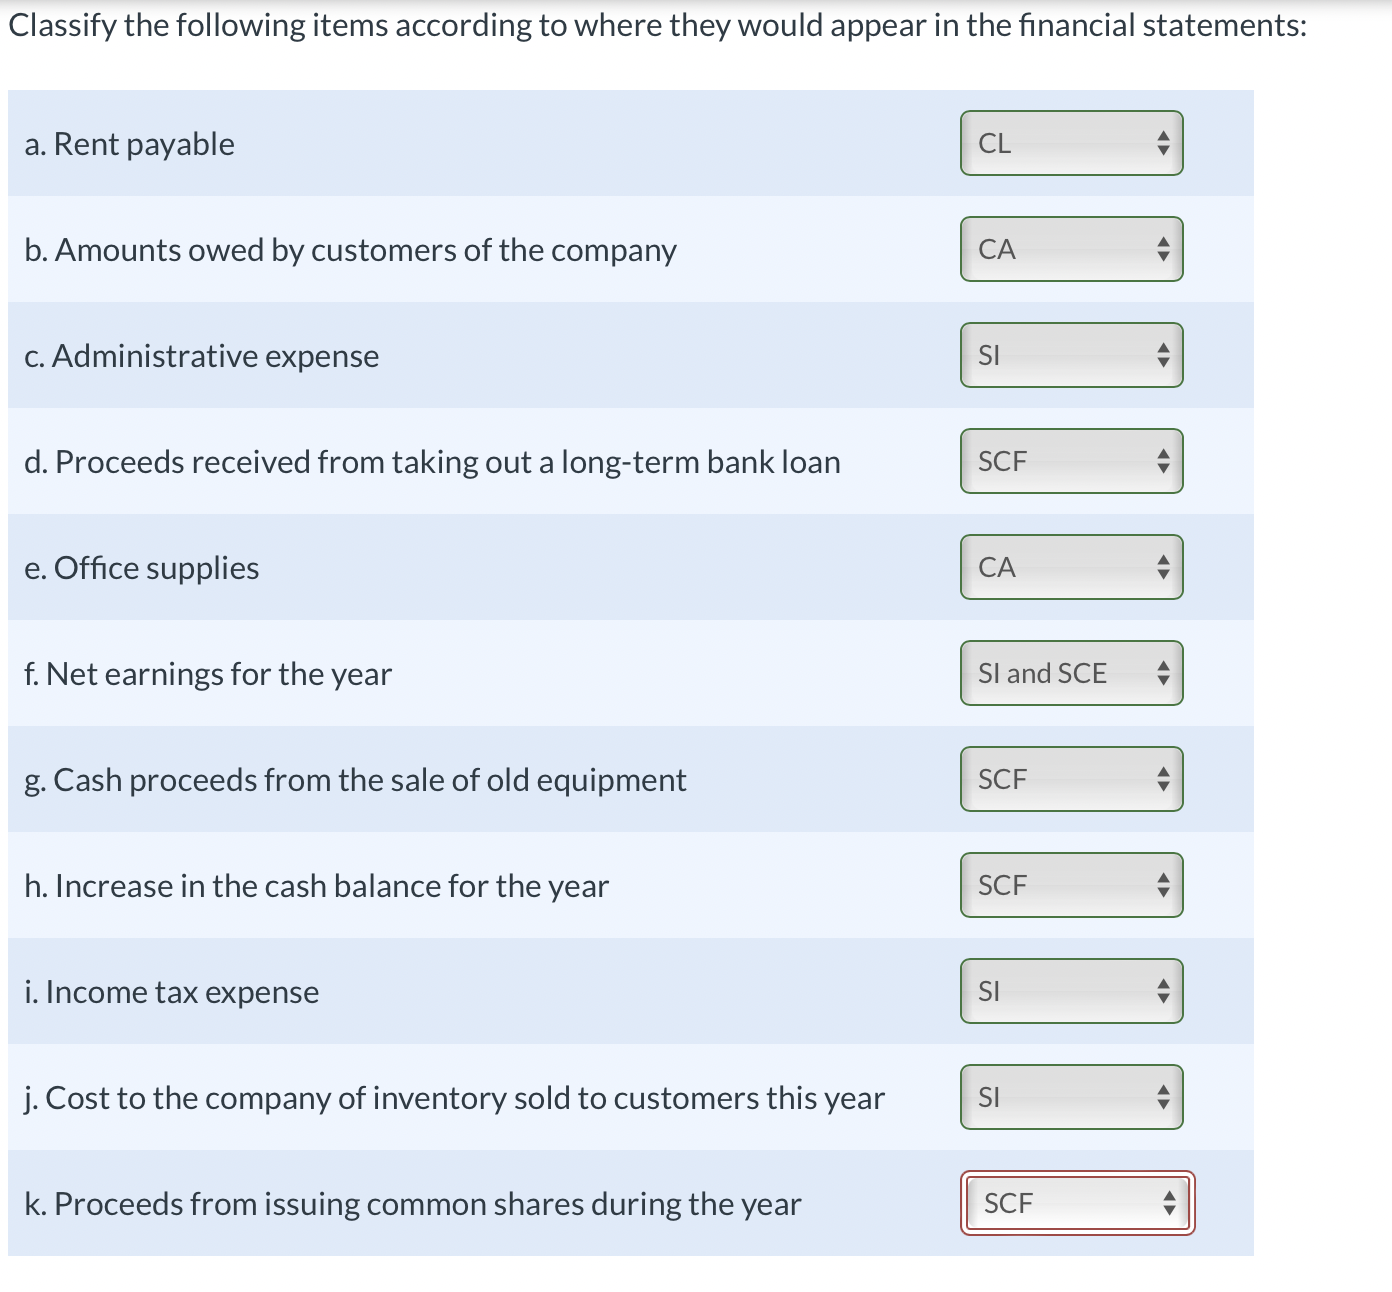
Task: Open the classification dropdown for Rent payable
Action: coord(1070,143)
